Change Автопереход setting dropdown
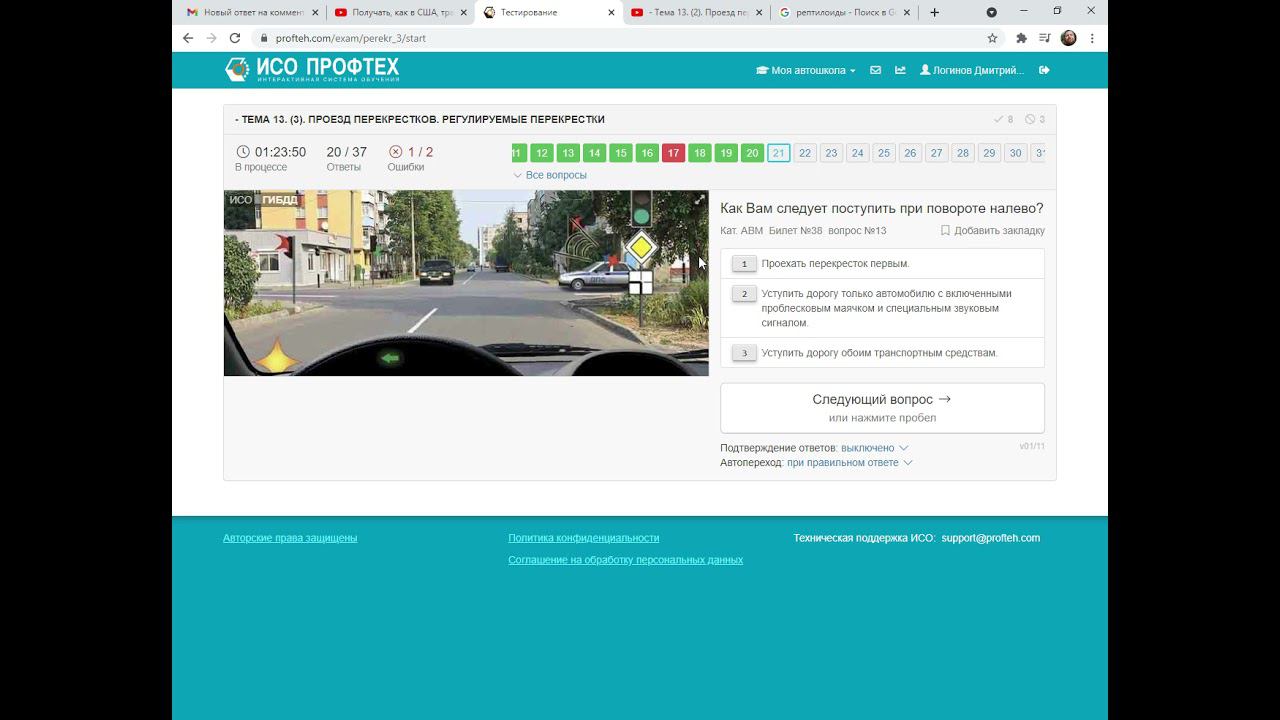 [x=849, y=463]
